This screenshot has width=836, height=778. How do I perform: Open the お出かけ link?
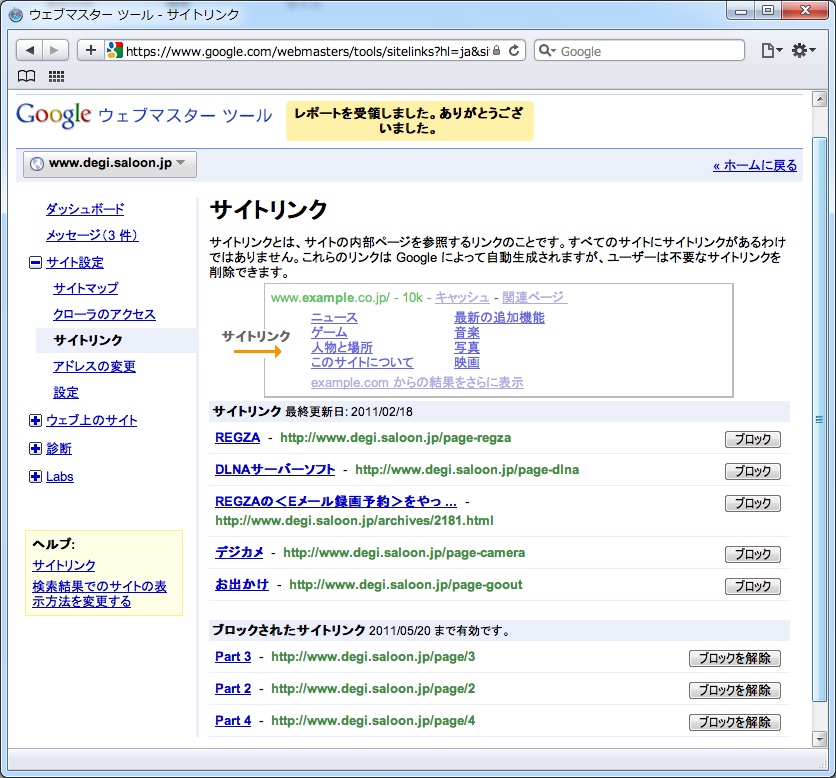point(242,584)
